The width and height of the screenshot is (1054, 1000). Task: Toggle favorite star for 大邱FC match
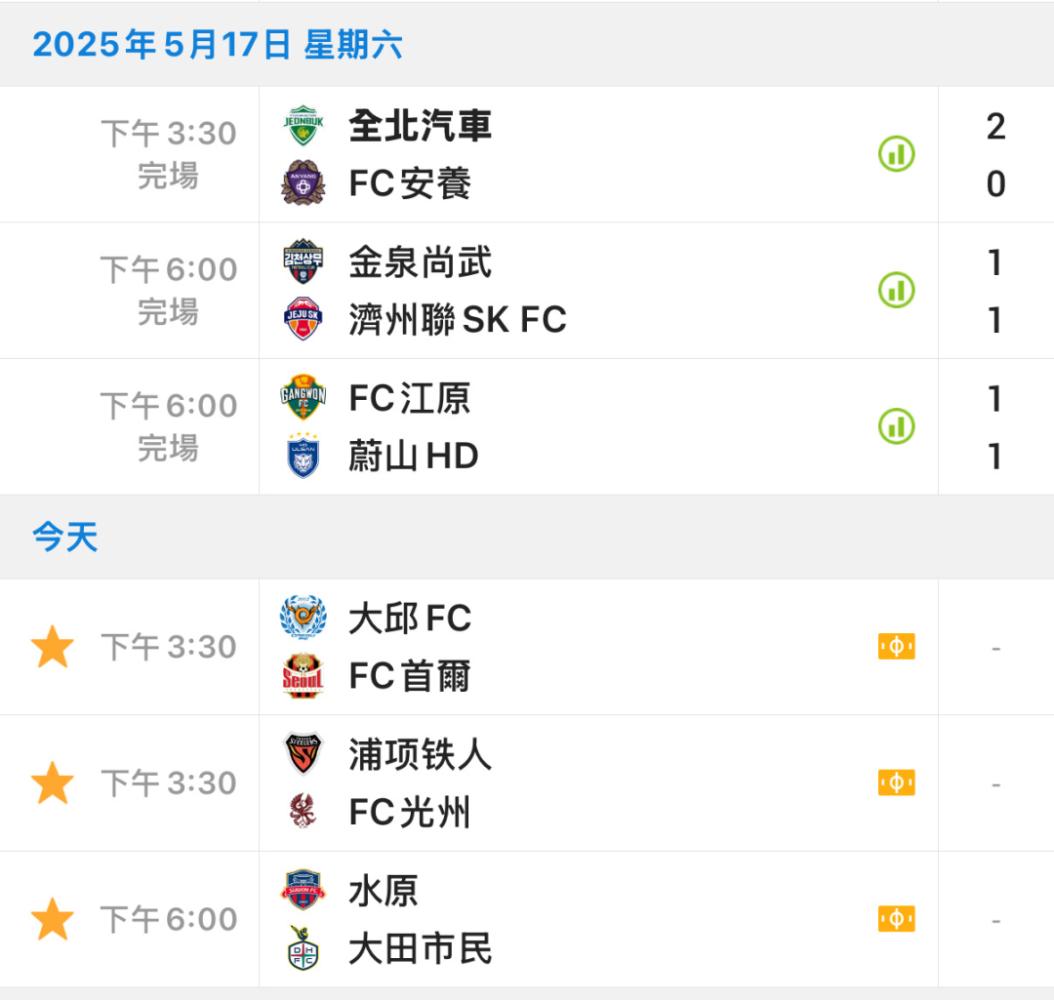click(52, 648)
